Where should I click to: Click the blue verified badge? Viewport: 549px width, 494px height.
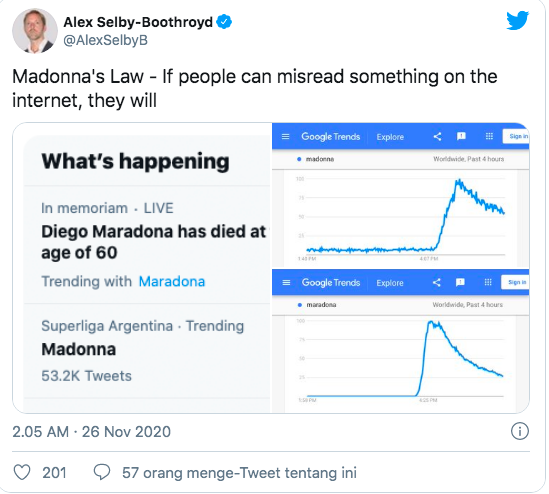click(x=224, y=22)
